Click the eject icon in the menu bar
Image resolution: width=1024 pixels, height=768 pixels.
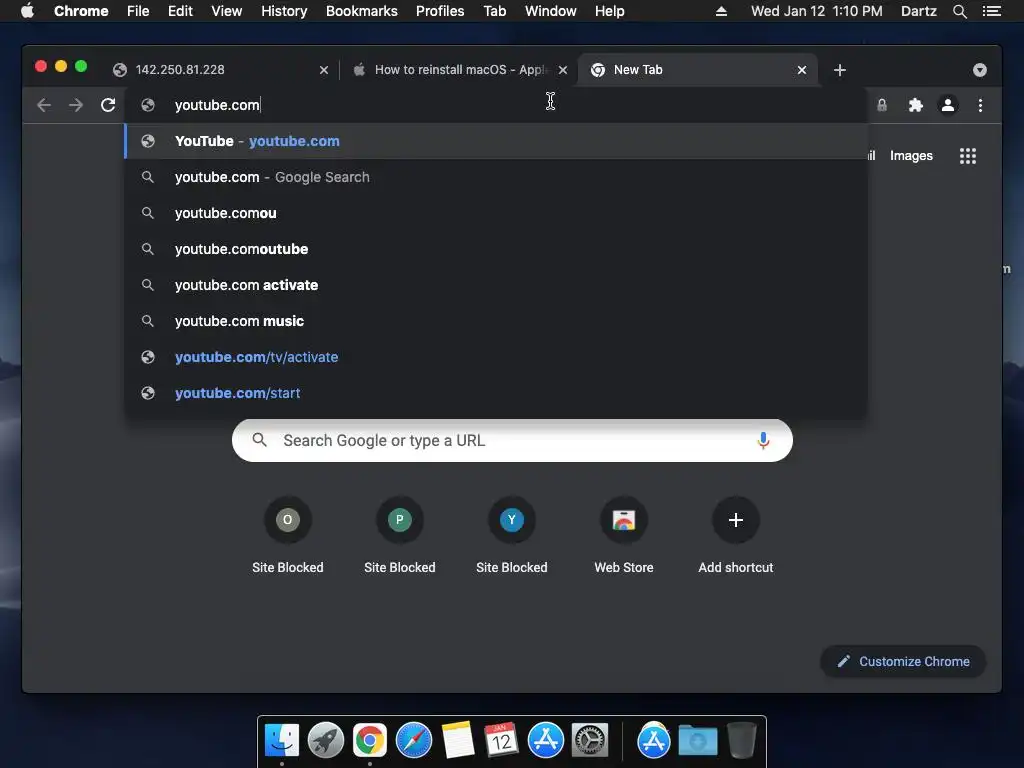(x=721, y=11)
